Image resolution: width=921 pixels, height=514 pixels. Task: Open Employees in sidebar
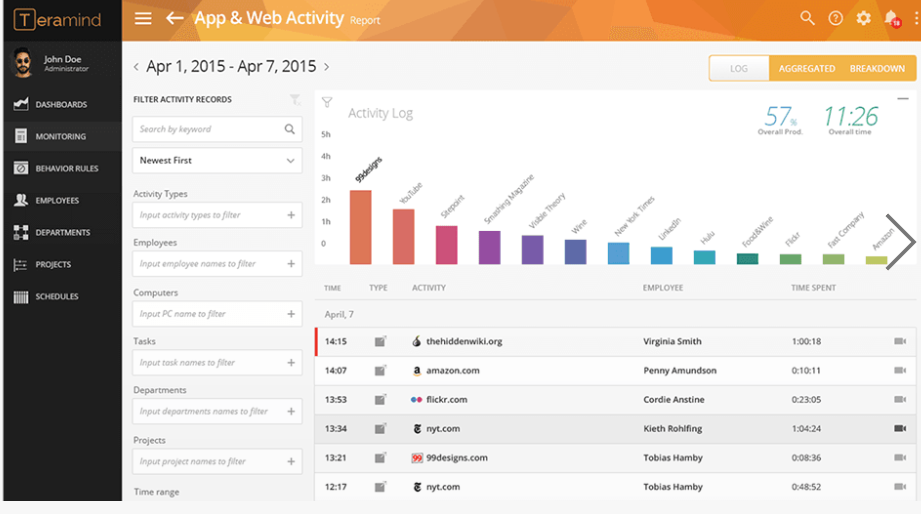coord(62,200)
